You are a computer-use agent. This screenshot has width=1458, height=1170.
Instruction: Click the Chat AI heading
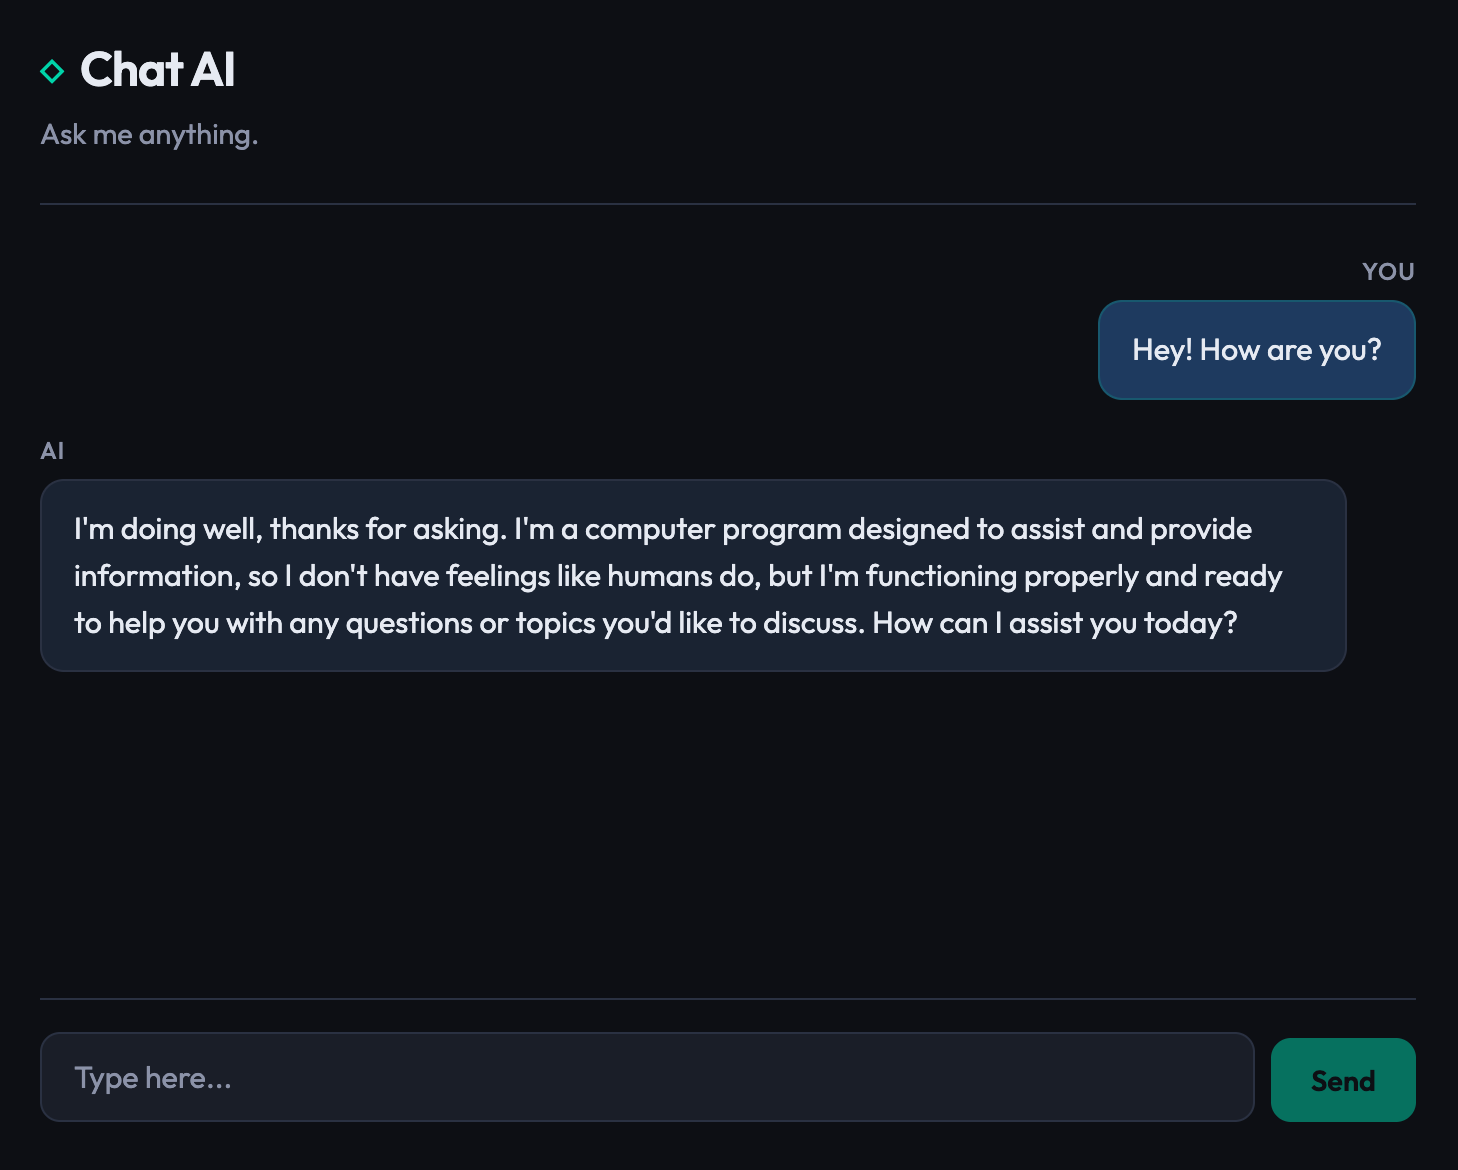point(159,69)
